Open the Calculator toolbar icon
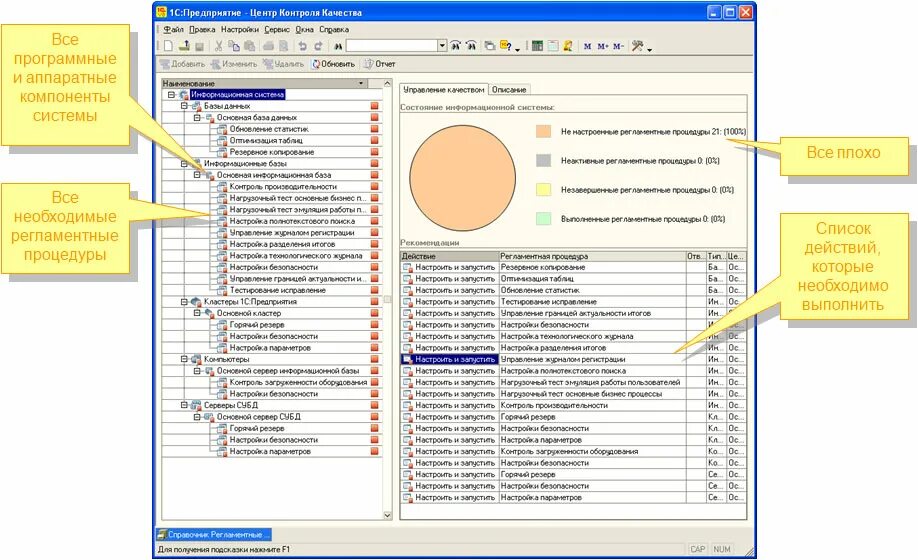 coord(537,46)
